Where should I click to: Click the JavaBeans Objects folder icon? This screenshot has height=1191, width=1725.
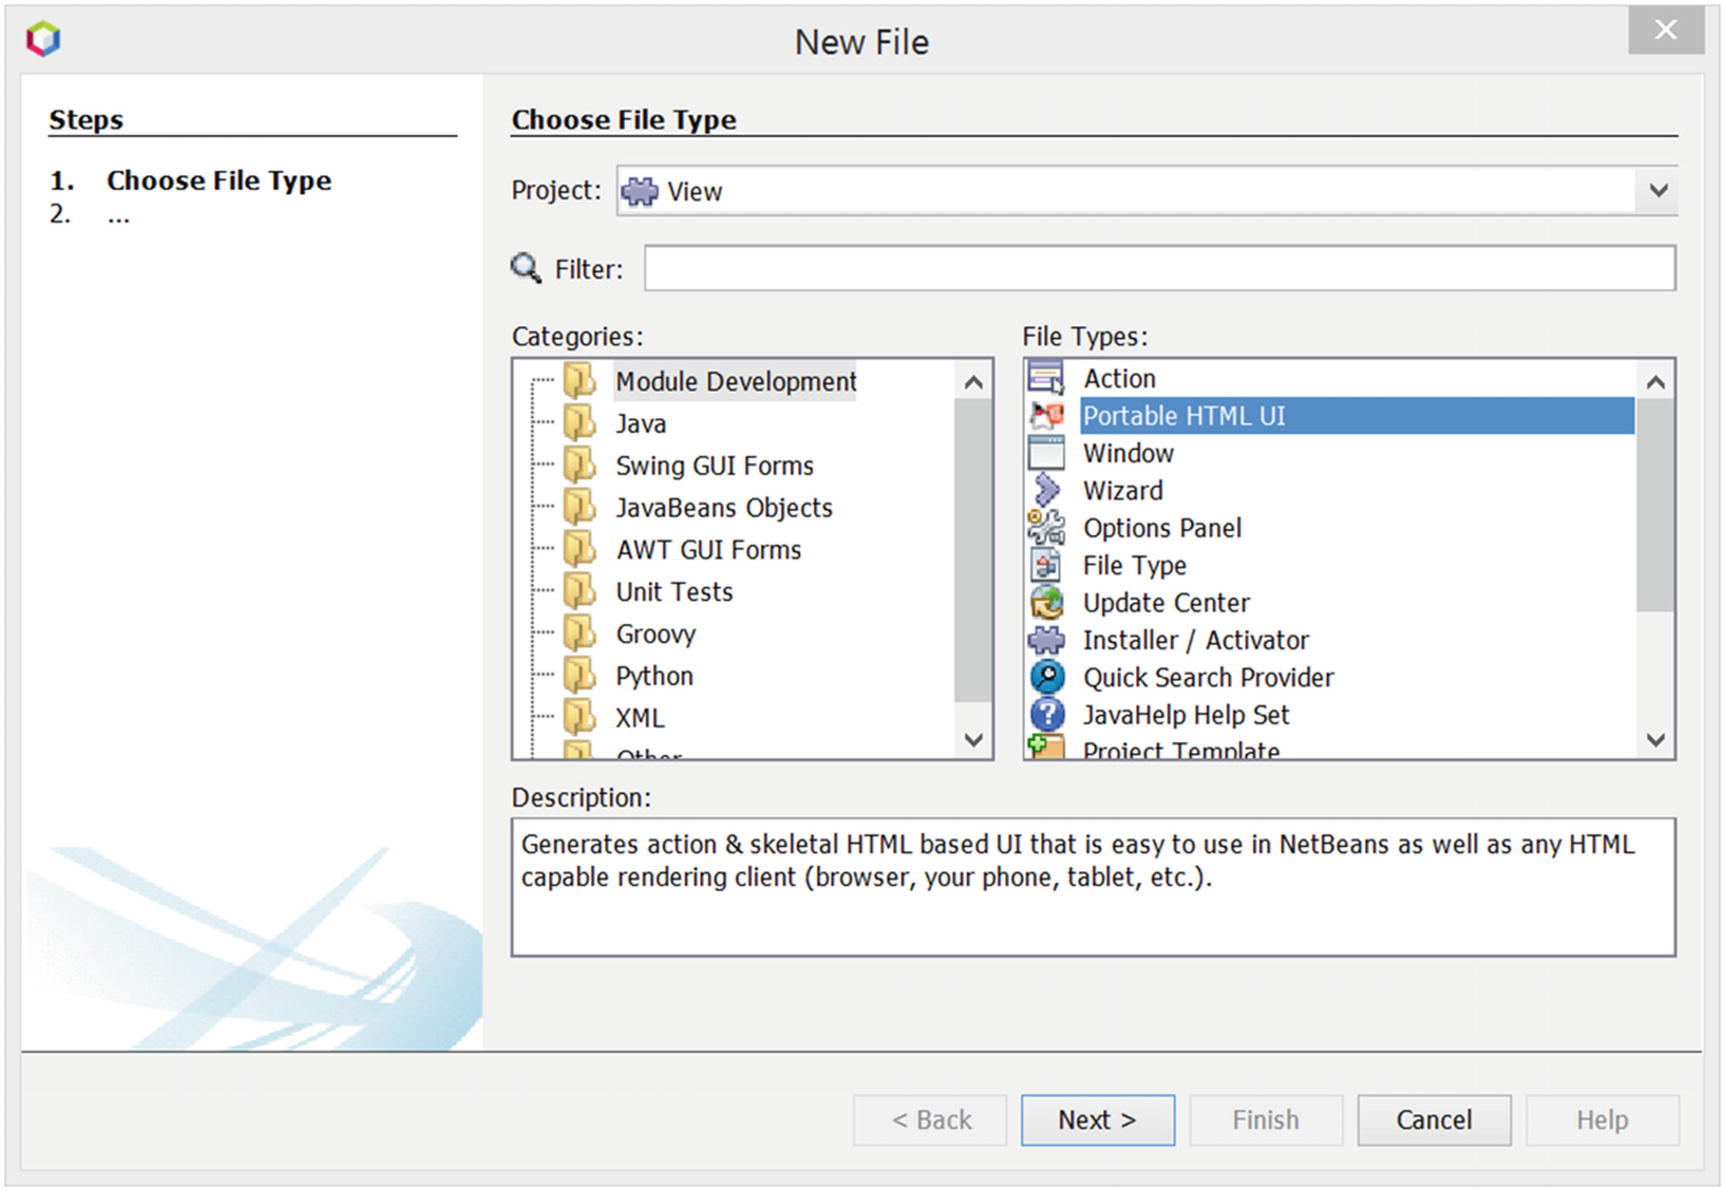(x=580, y=507)
